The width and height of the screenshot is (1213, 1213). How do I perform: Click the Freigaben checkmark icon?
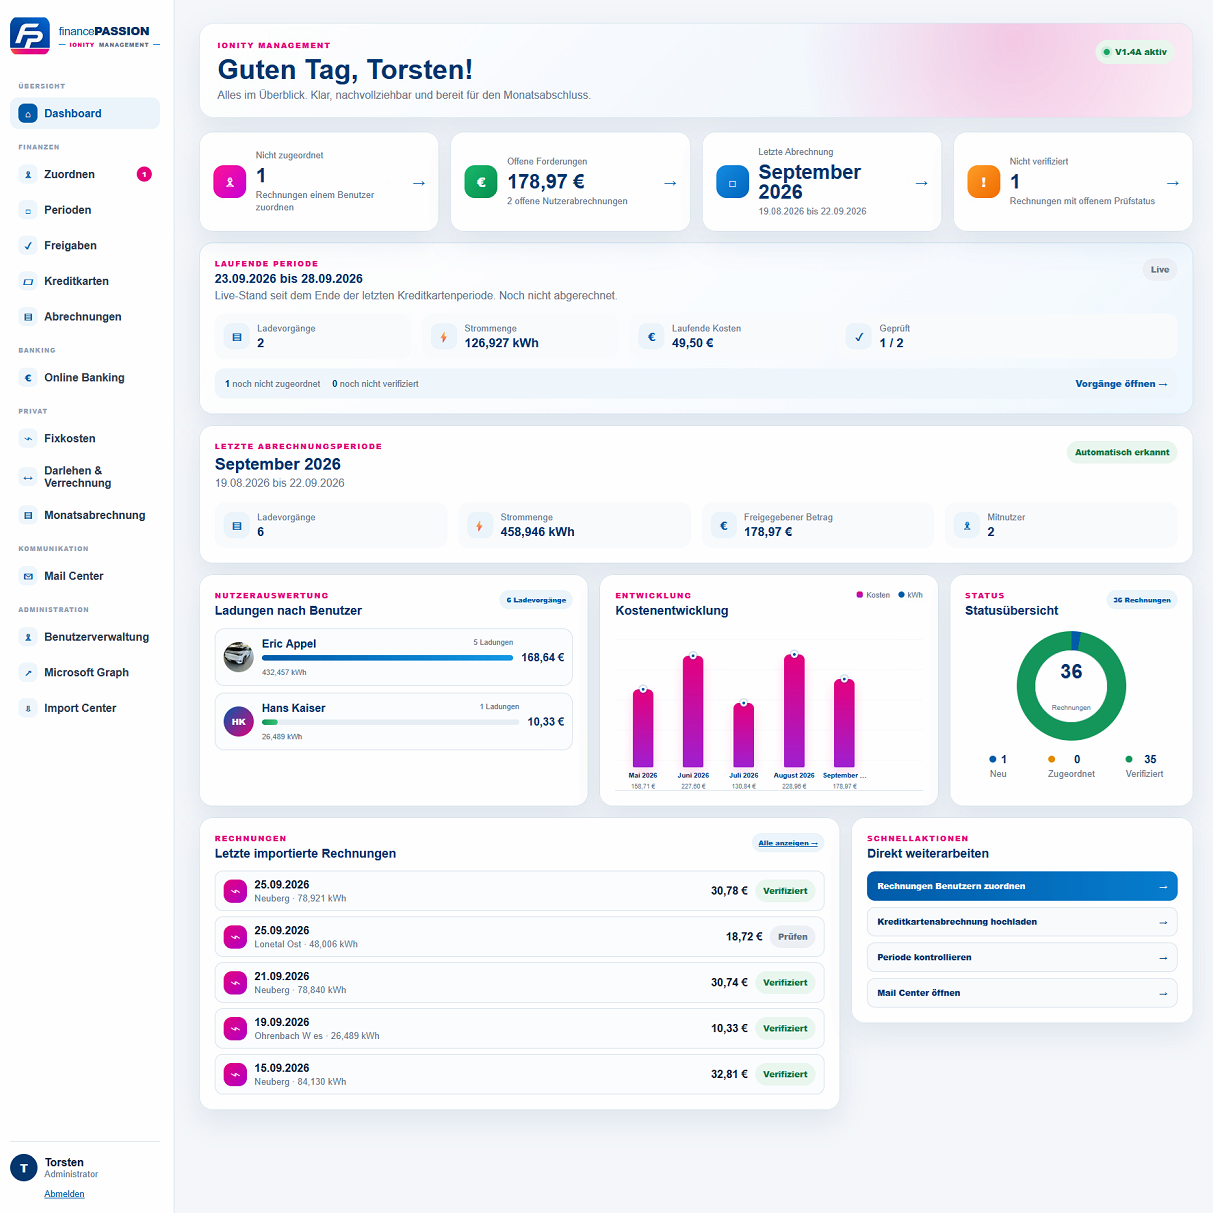point(28,246)
